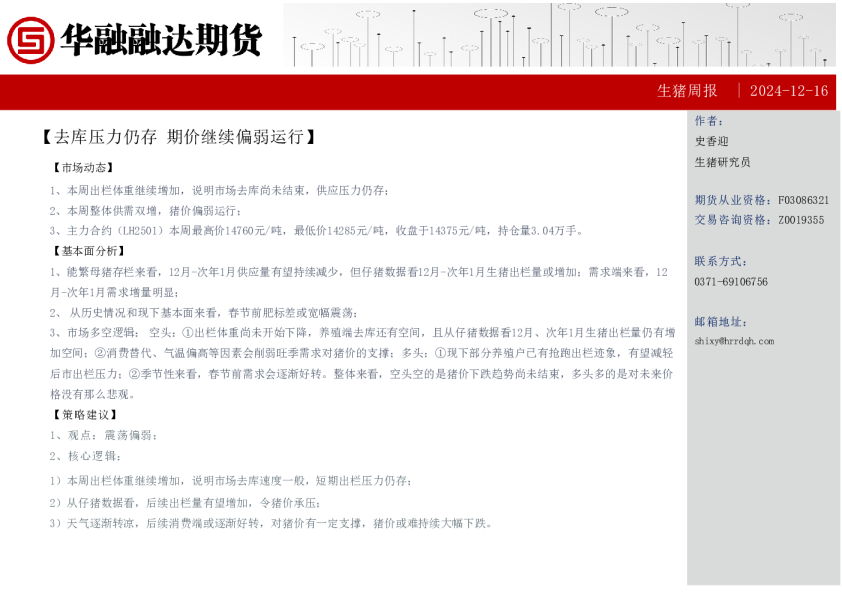This screenshot has width=842, height=595.
Task: Click the 华融融达期货 company name text
Action: (160, 40)
